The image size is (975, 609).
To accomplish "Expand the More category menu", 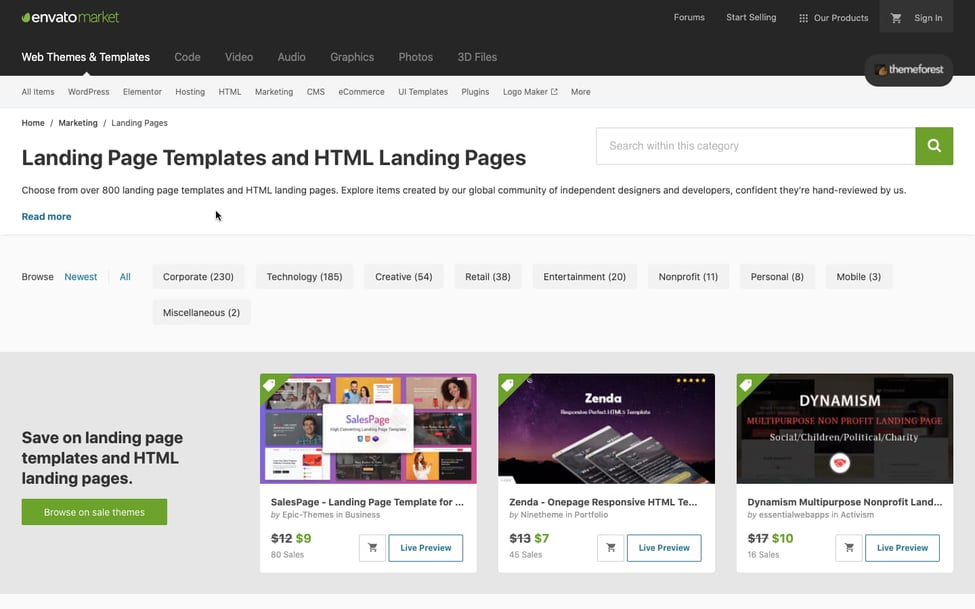I will pos(580,92).
